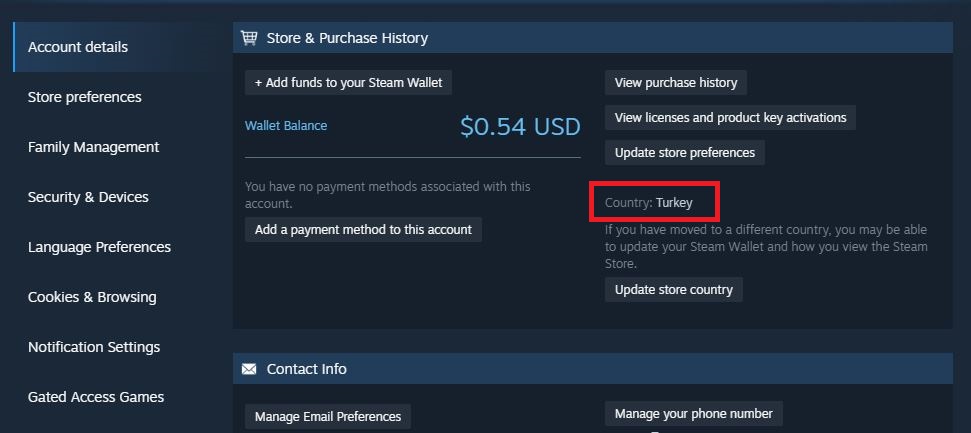971x433 pixels.
Task: Add a payment method to this account
Action: [363, 229]
